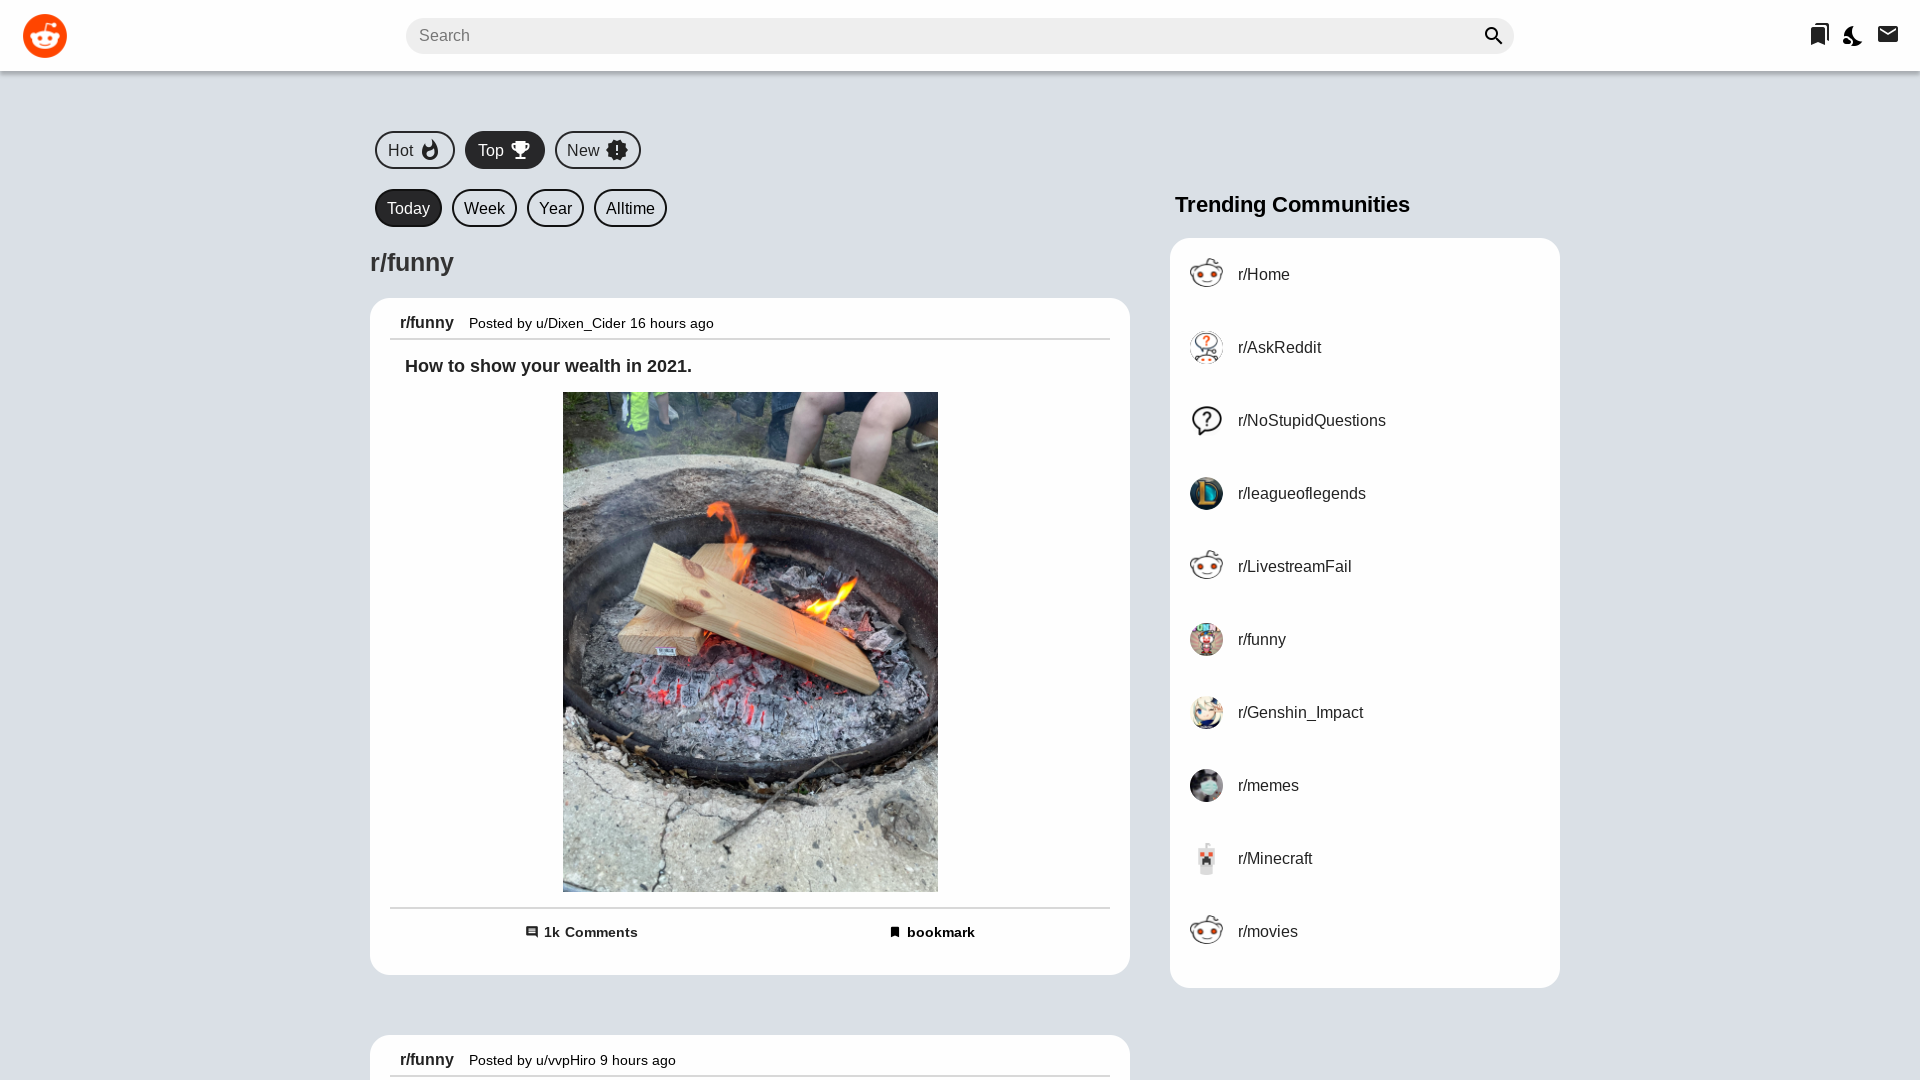Click the burning wood post image
The height and width of the screenshot is (1080, 1920).
[750, 640]
